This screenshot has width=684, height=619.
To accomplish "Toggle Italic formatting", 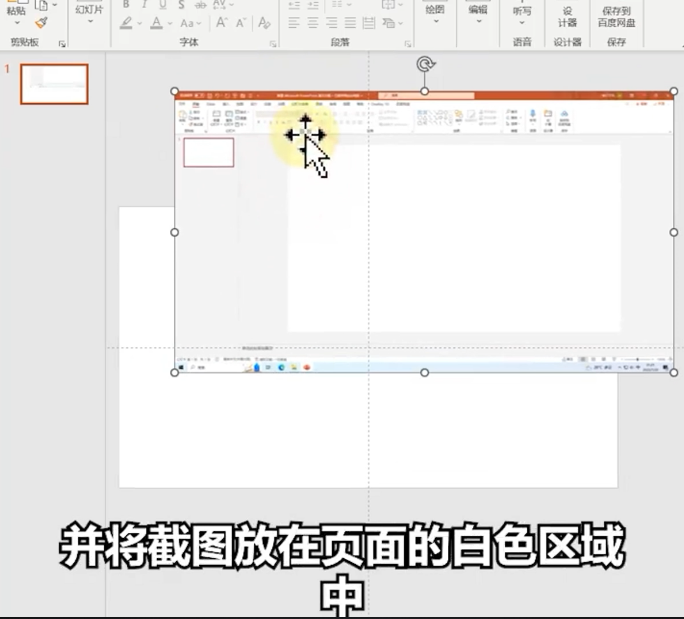I will point(144,4).
